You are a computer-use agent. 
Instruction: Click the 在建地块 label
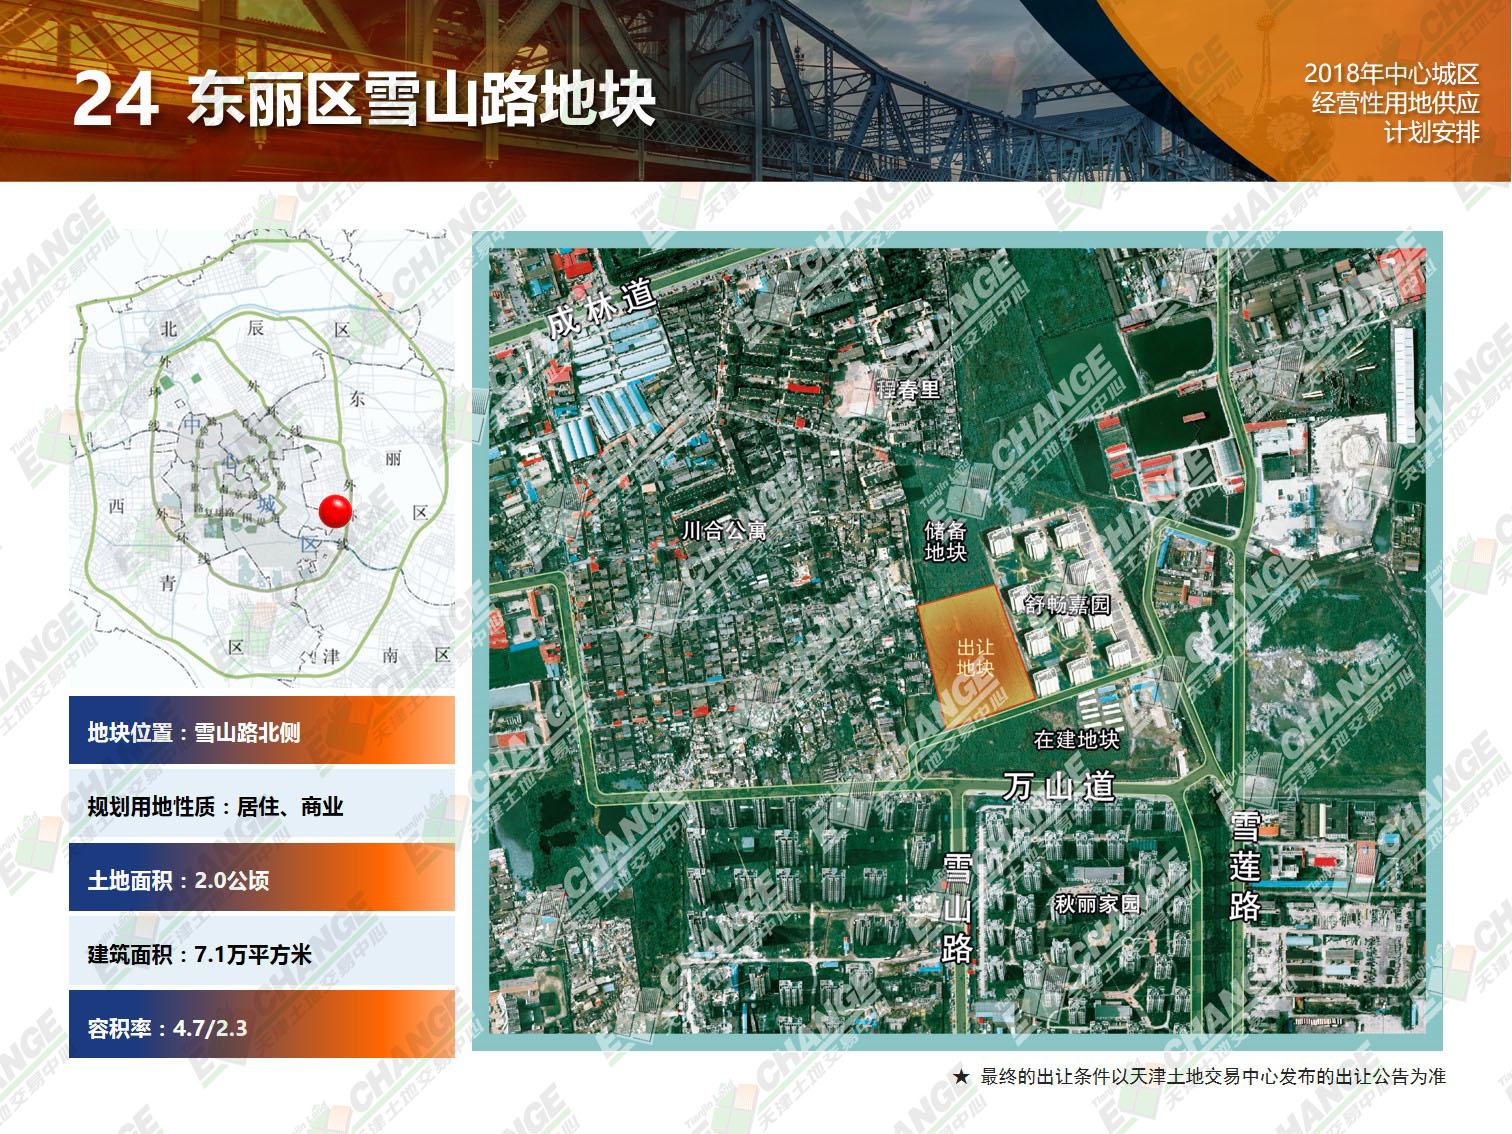click(x=1076, y=739)
